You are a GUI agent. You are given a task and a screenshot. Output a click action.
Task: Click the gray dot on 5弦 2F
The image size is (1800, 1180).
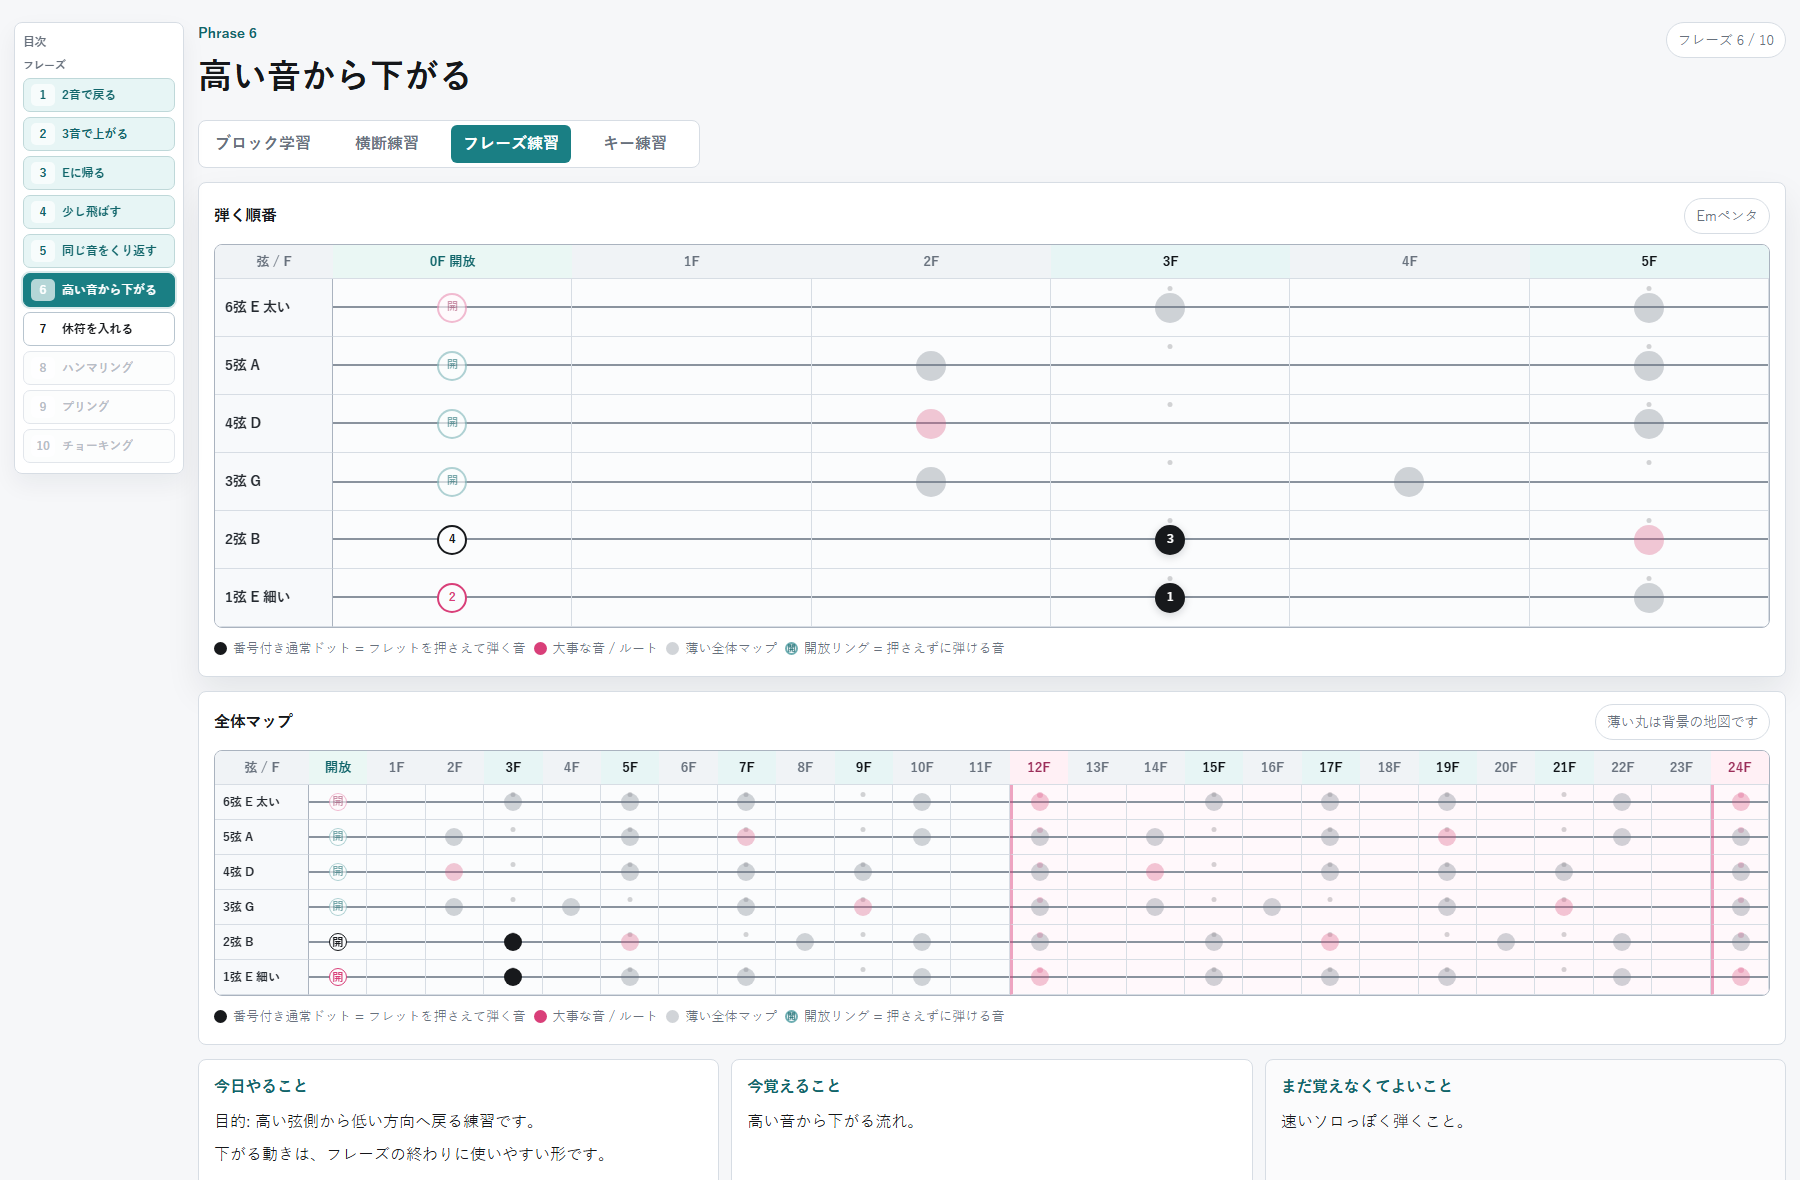931,366
